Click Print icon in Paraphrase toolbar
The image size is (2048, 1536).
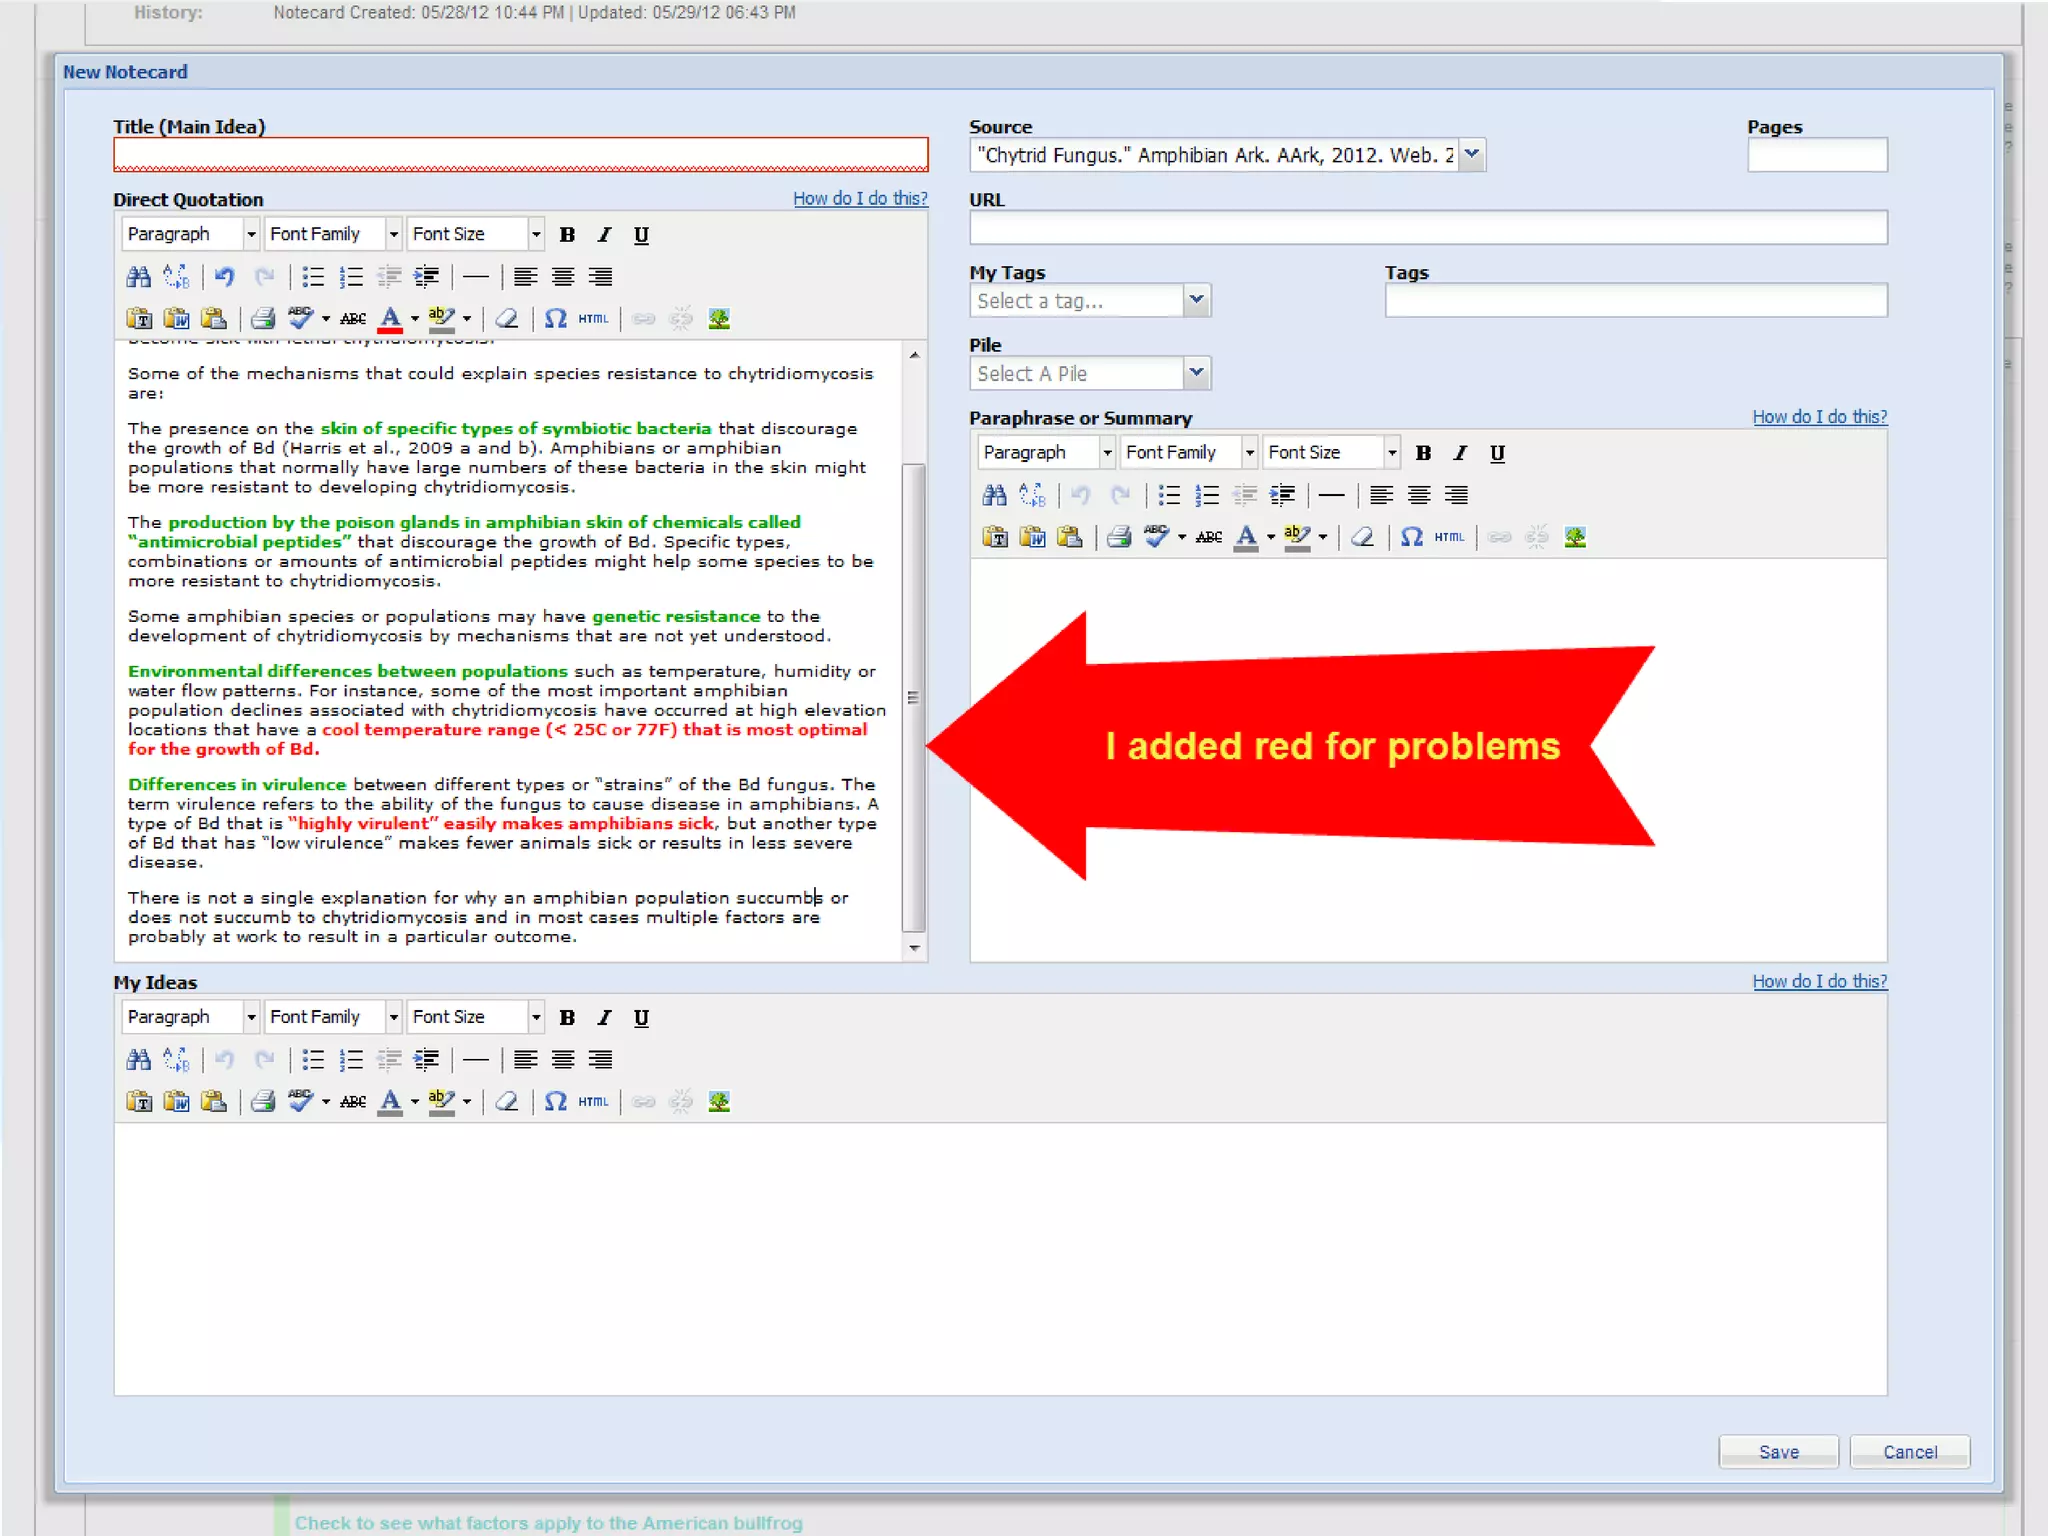(1119, 537)
